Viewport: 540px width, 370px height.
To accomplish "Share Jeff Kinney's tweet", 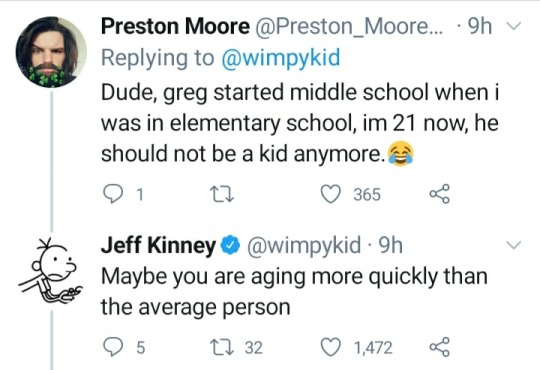I will point(439,347).
